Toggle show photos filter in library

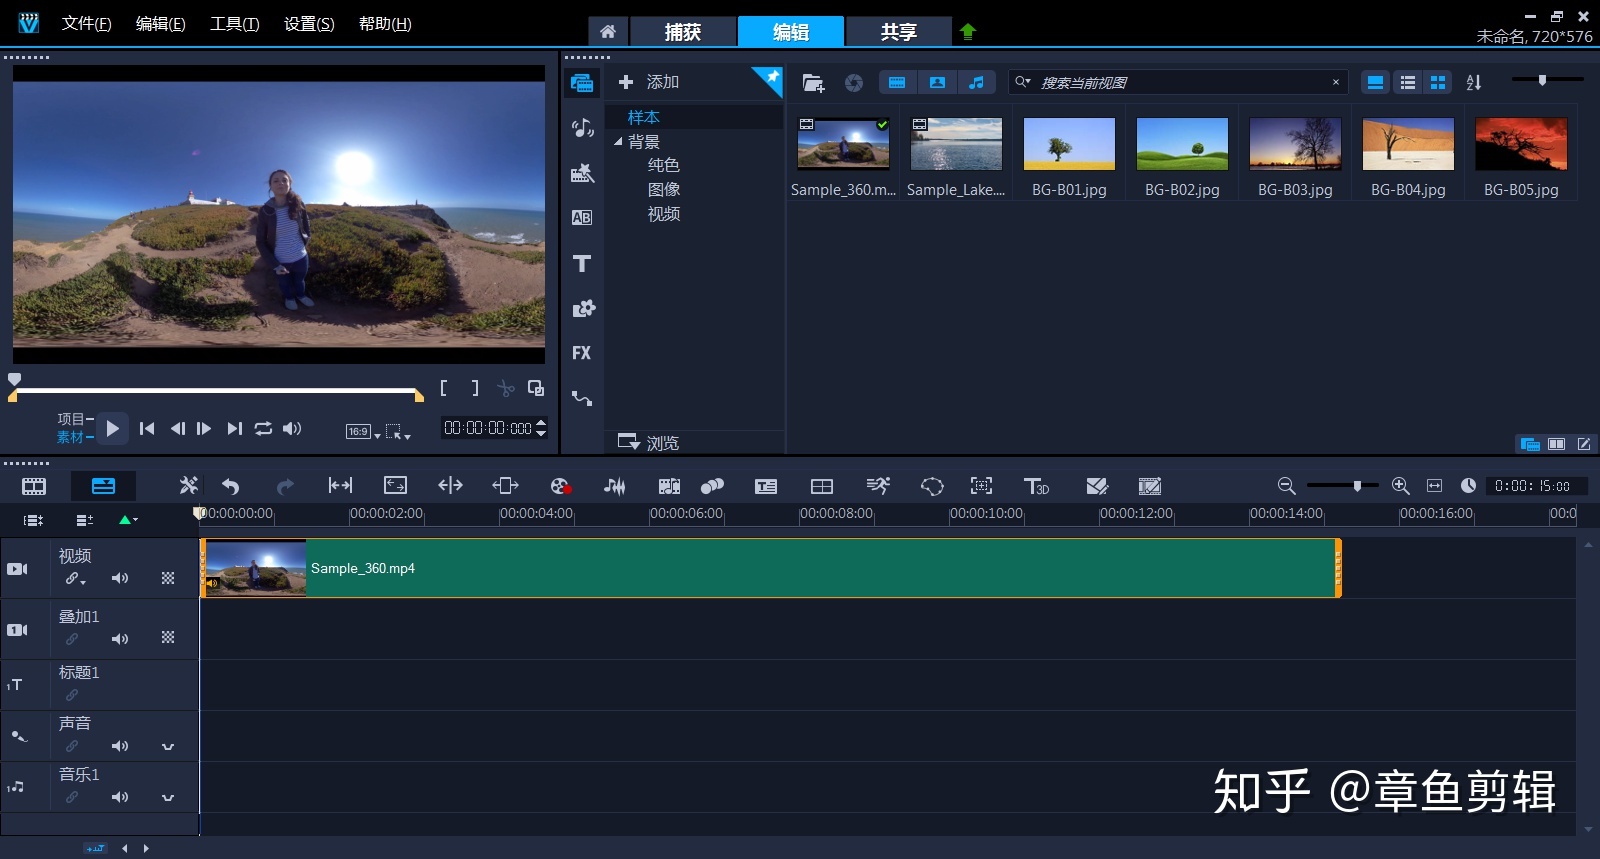[937, 83]
